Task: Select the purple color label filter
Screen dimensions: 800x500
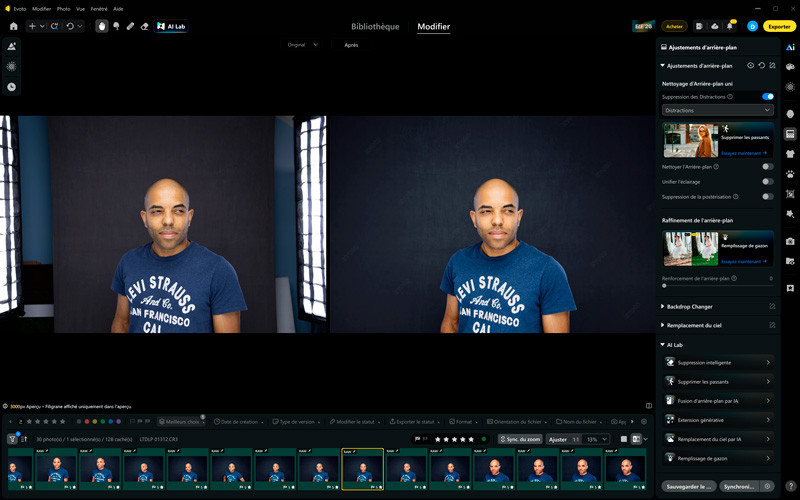Action: tap(118, 421)
